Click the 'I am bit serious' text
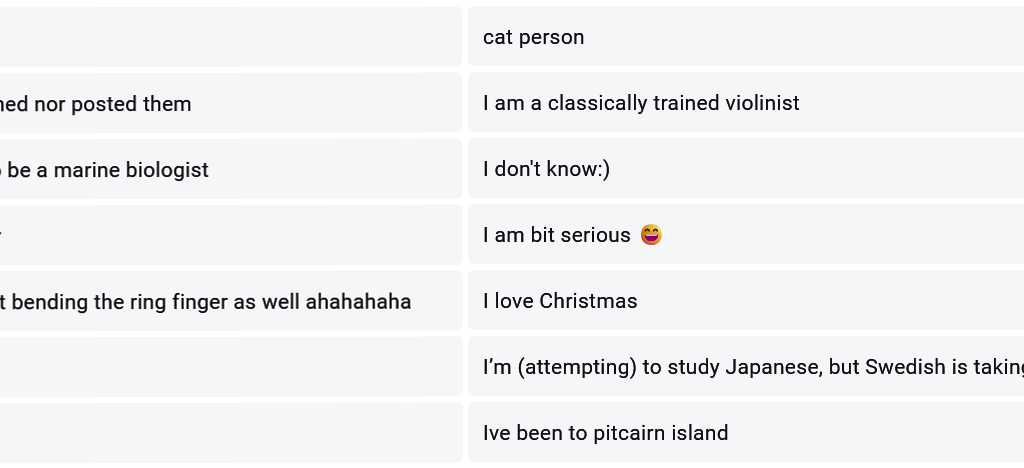This screenshot has width=1024, height=468. [556, 235]
